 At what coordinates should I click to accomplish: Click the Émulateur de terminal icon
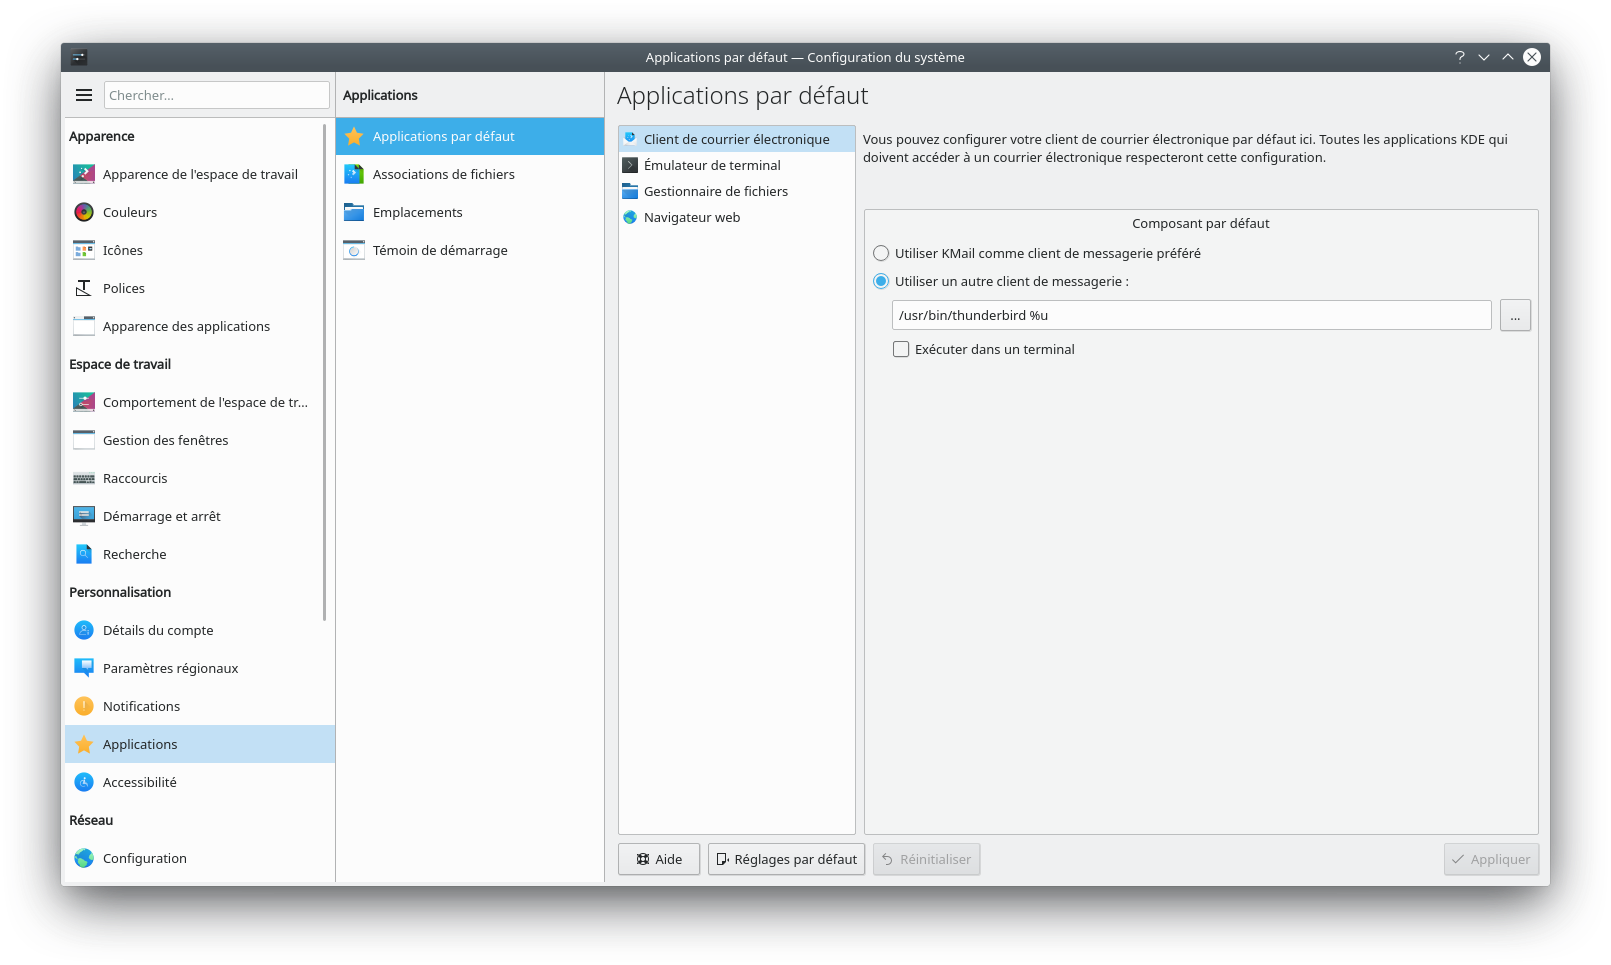pyautogui.click(x=630, y=165)
